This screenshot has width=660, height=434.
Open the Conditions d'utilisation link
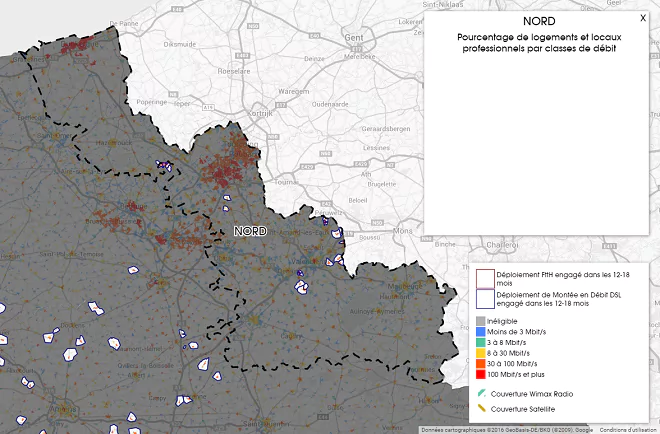629,430
